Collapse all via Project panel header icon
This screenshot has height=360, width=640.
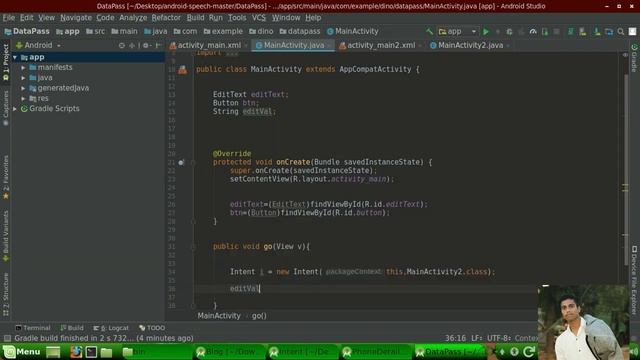point(132,45)
